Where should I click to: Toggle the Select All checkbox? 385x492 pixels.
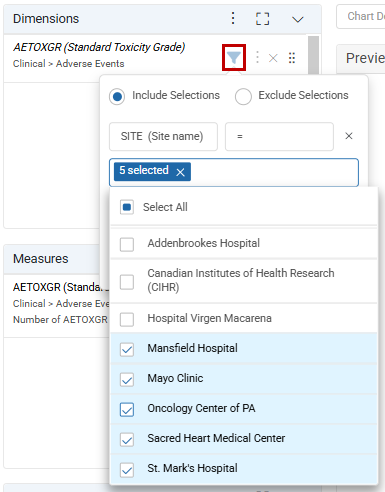coord(127,207)
